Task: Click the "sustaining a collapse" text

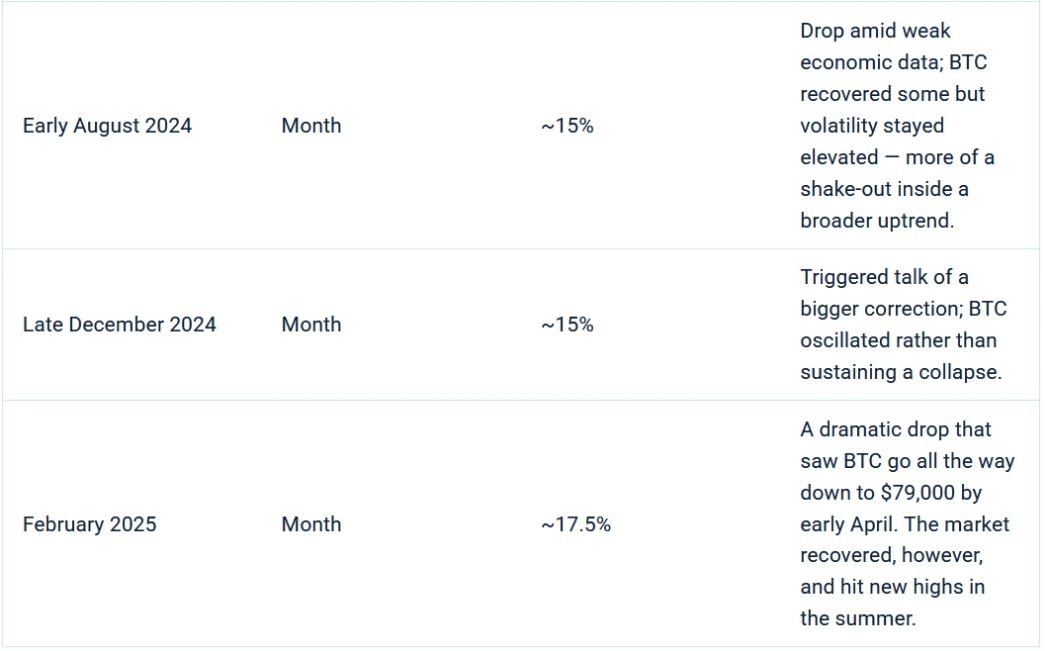Action: pos(900,372)
